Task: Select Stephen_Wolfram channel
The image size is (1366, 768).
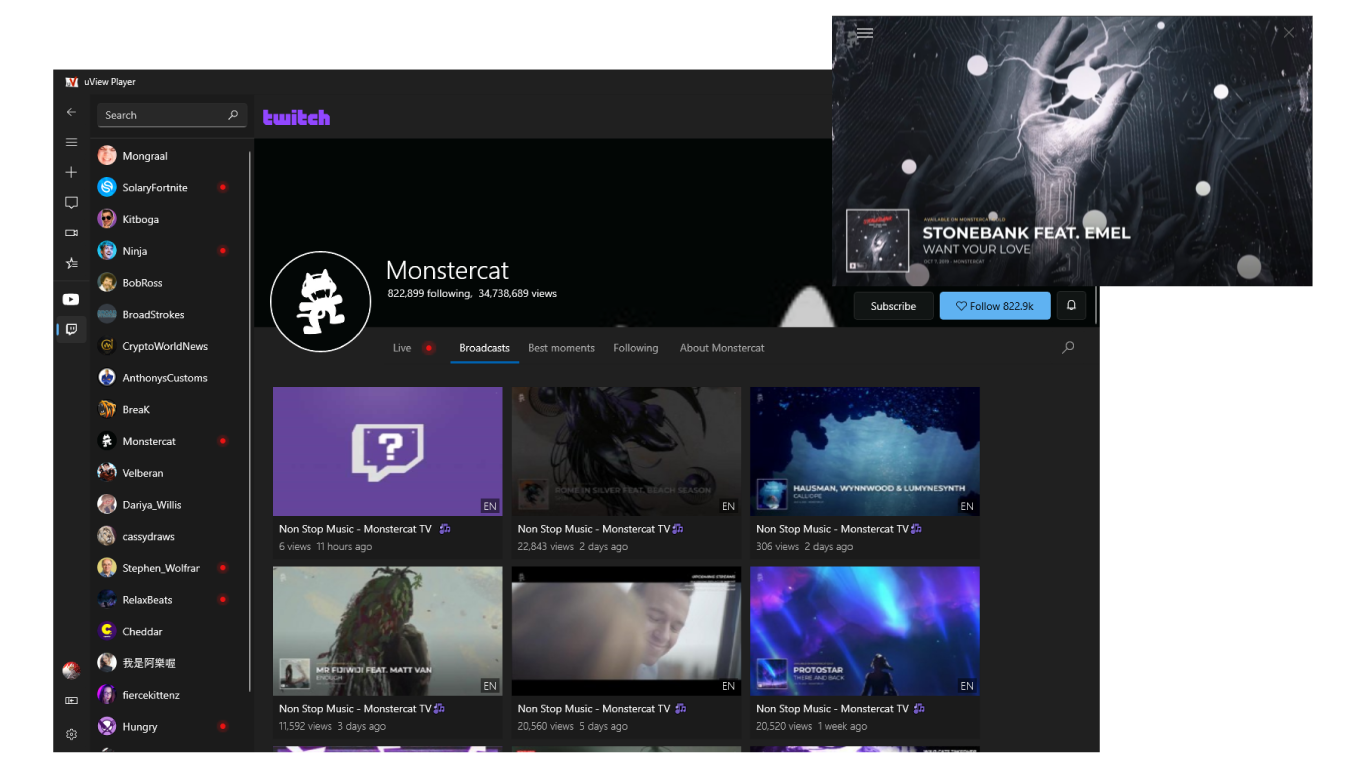Action: pyautogui.click(x=170, y=568)
